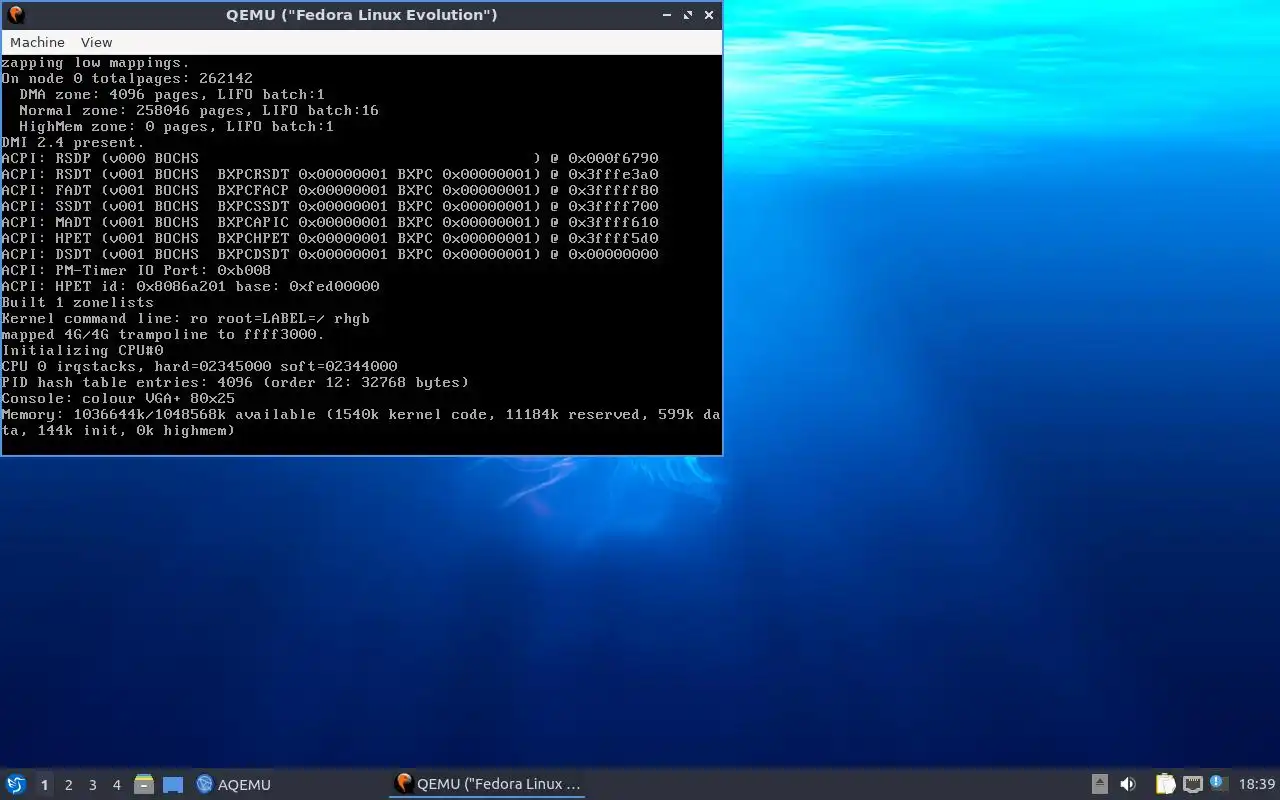Click the 'ACPI: PM-Timer IO Port' line

(136, 270)
